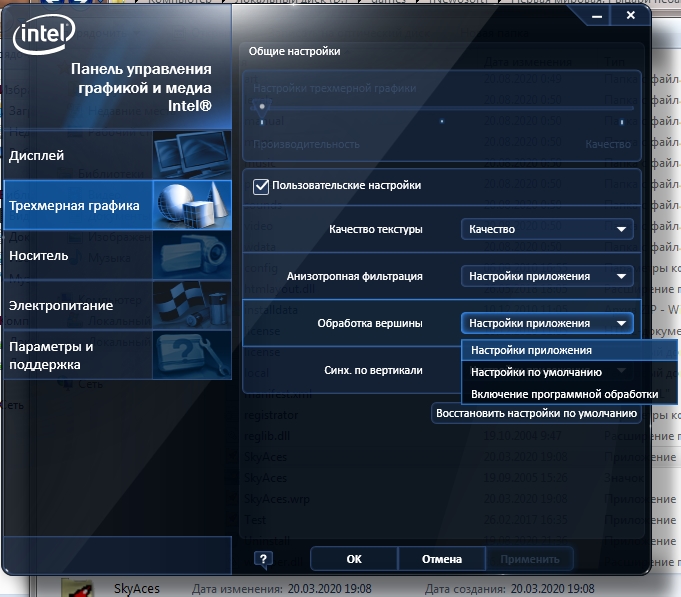Click the slider Качество end tick
This screenshot has width=681, height=597.
622,122
